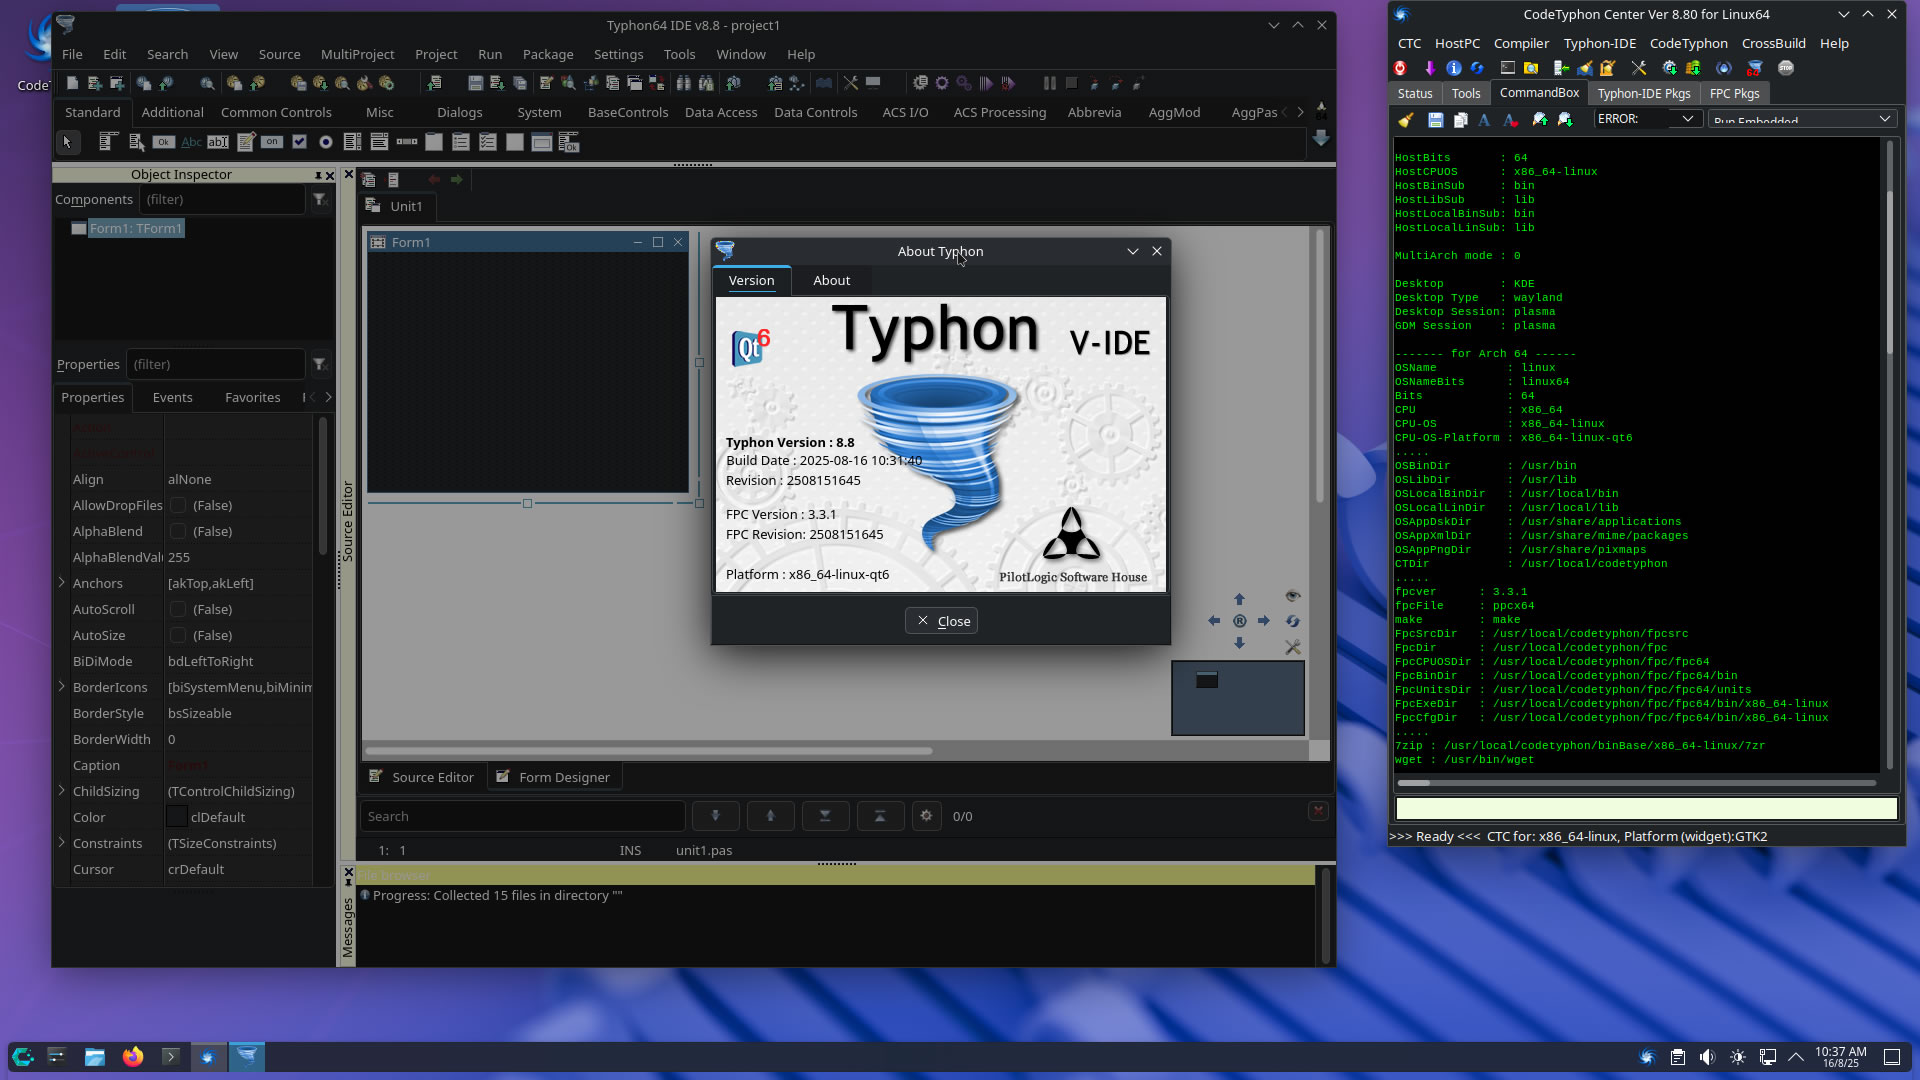Click the floppy save icon in CommandBox toolbar
The height and width of the screenshot is (1080, 1920).
coord(1436,119)
